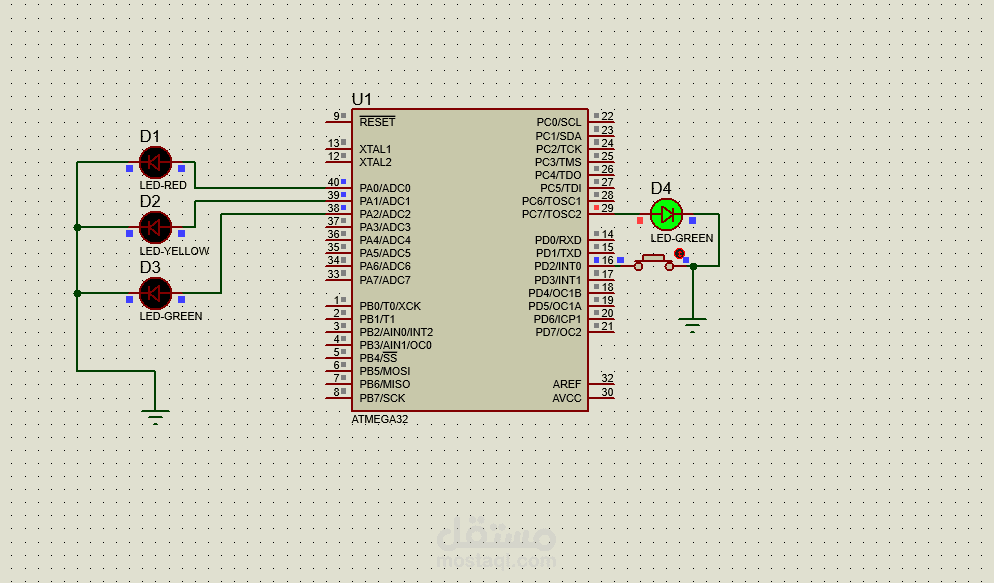
Task: Click the PA0/ADC0 pin label
Action: 385,188
